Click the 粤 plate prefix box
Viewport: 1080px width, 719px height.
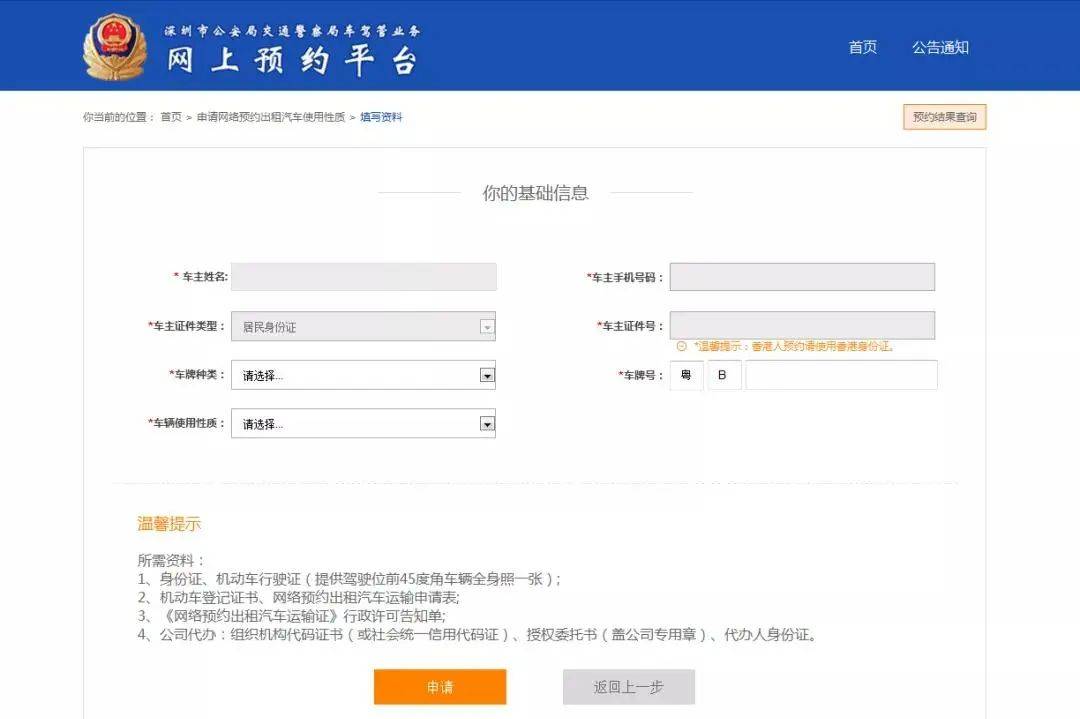(686, 375)
